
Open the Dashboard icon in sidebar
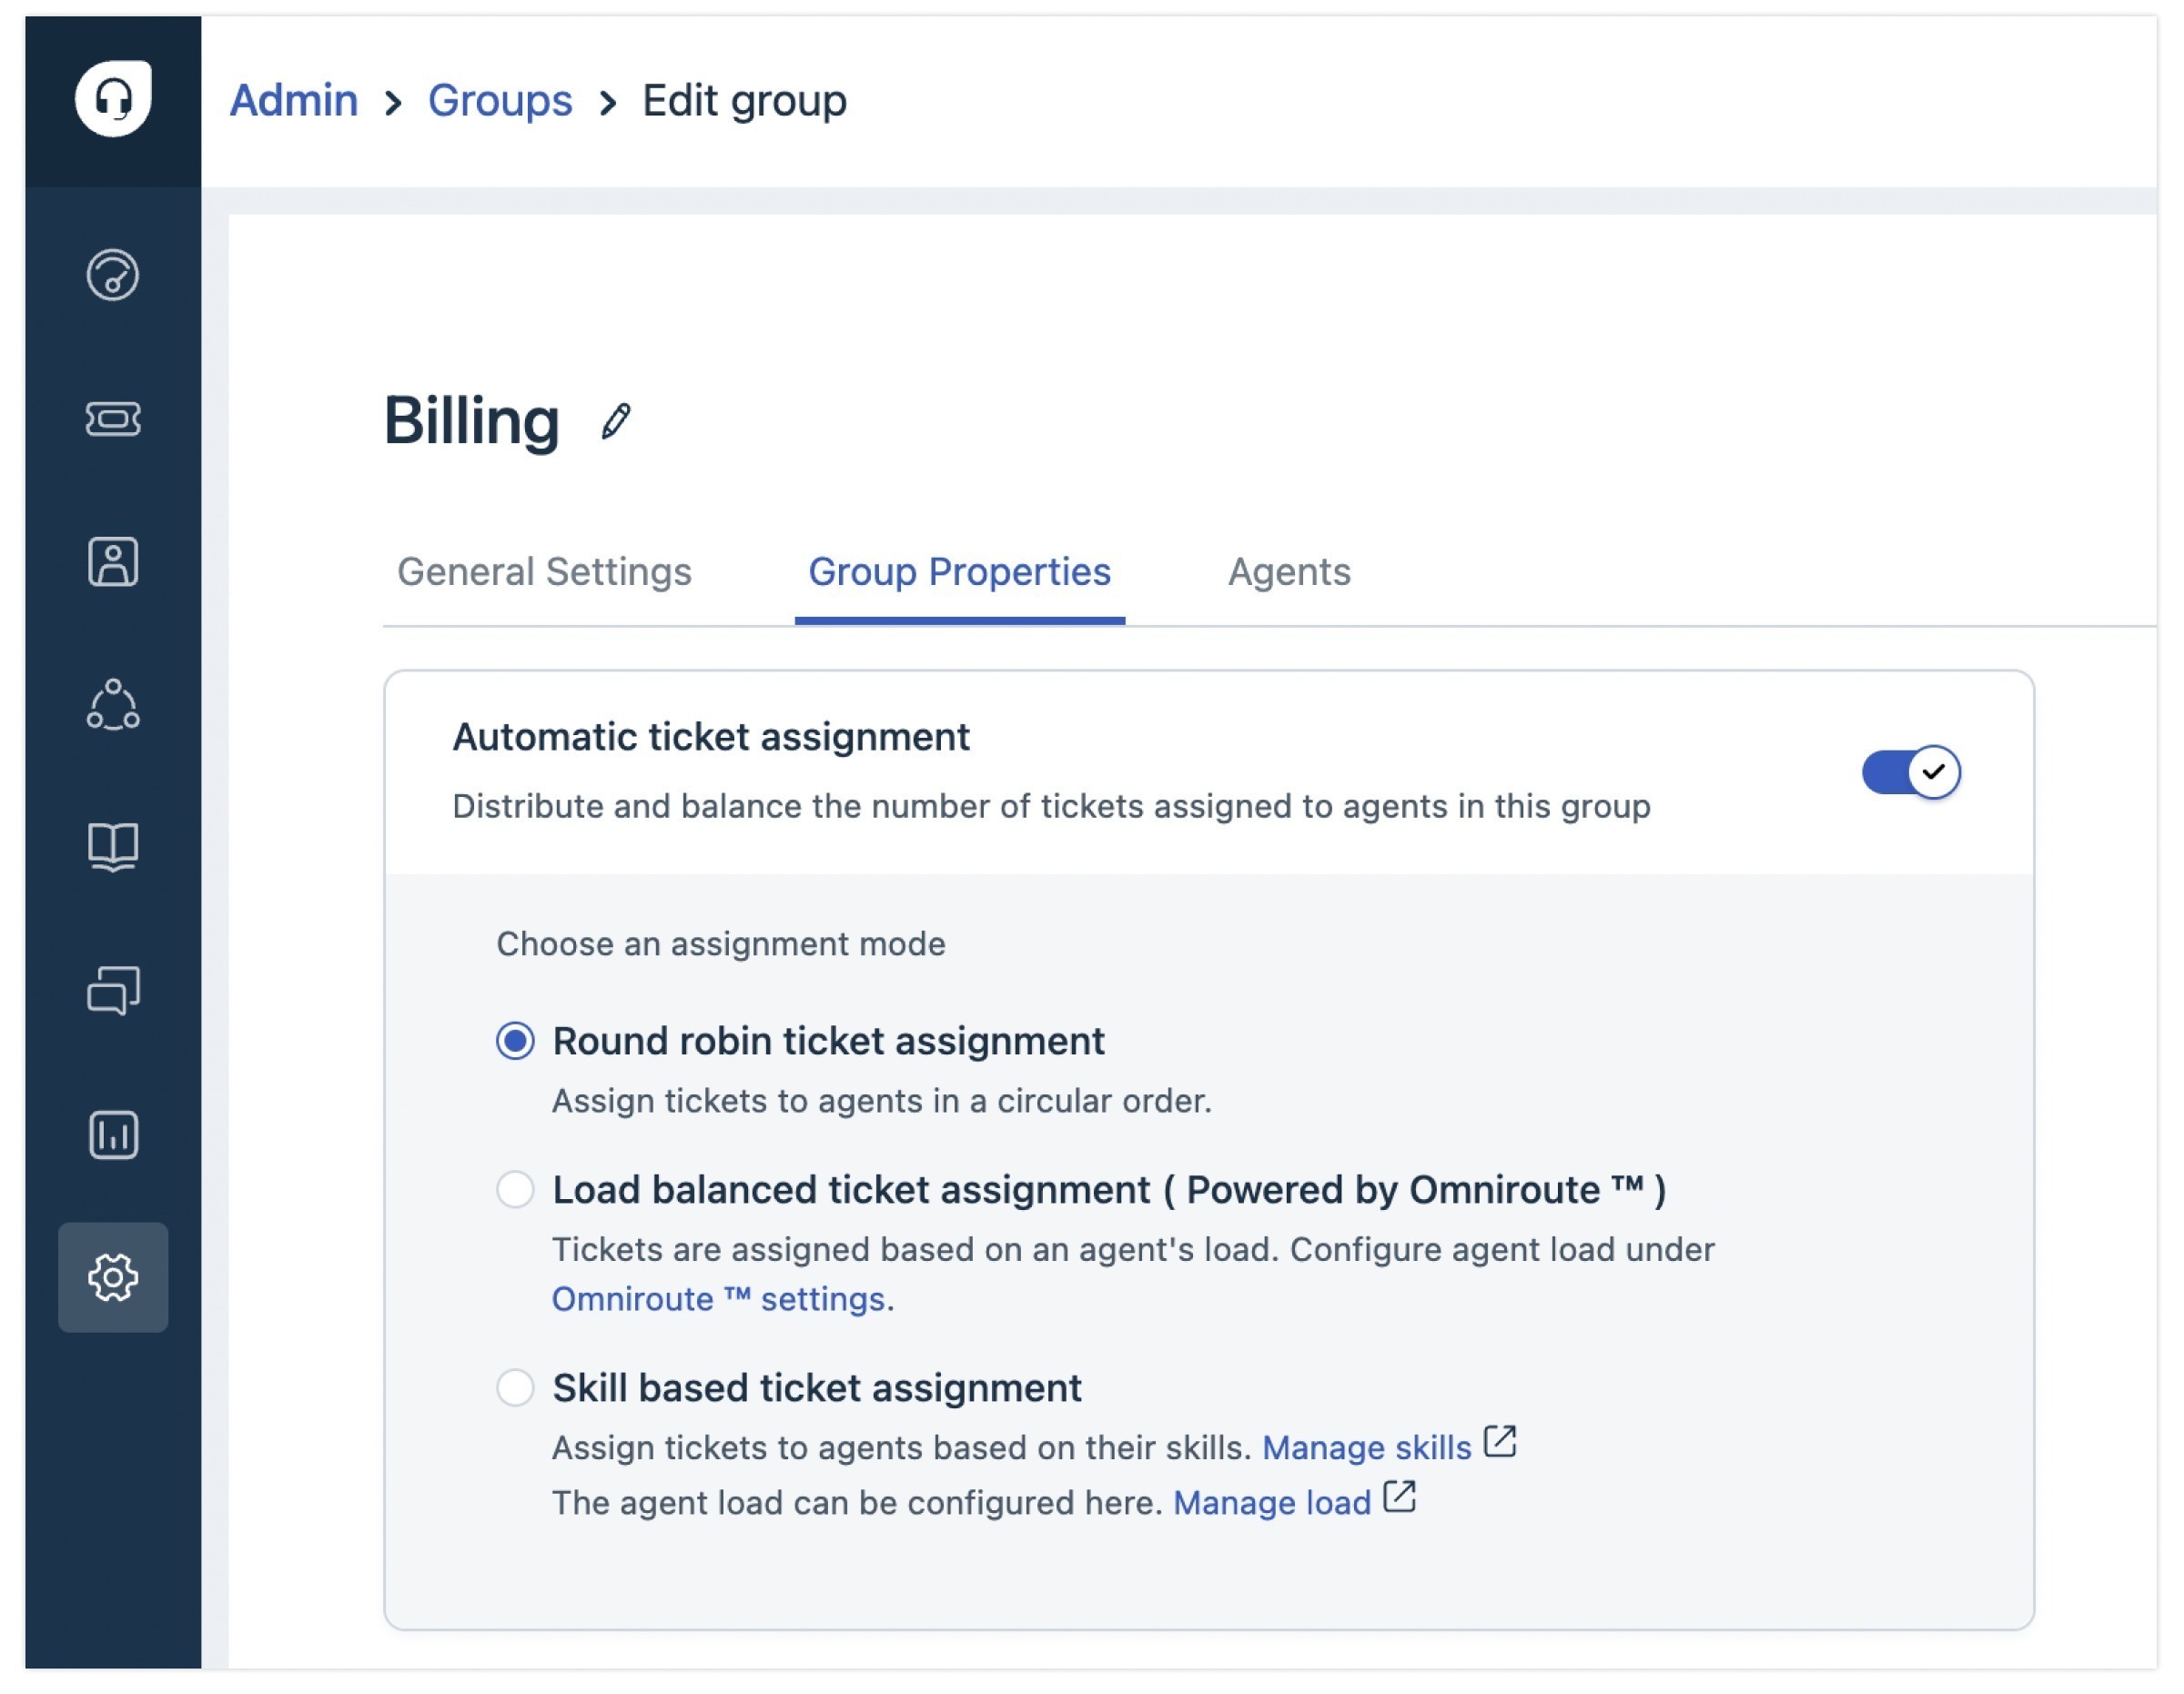pos(113,275)
